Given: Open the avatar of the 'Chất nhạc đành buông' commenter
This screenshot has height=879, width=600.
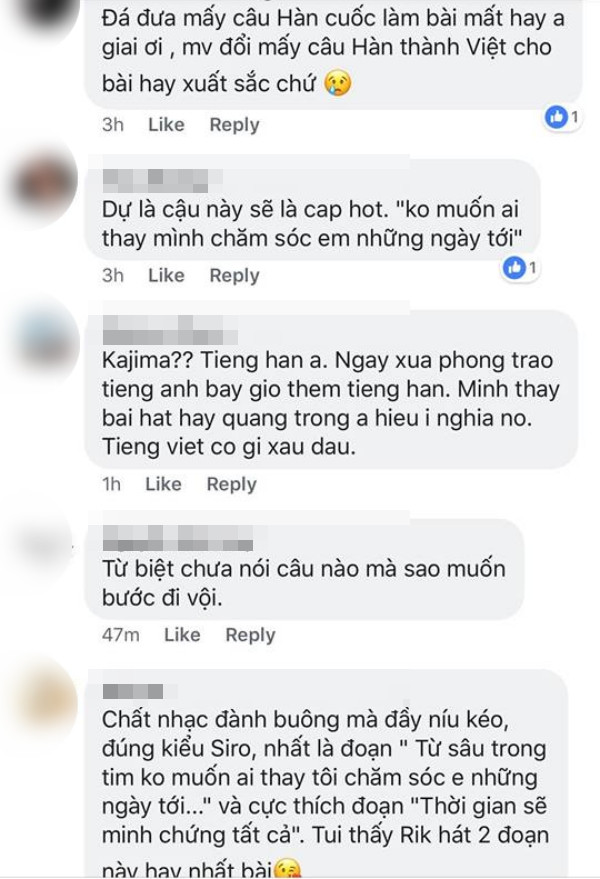Looking at the screenshot, I should pyautogui.click(x=48, y=701).
